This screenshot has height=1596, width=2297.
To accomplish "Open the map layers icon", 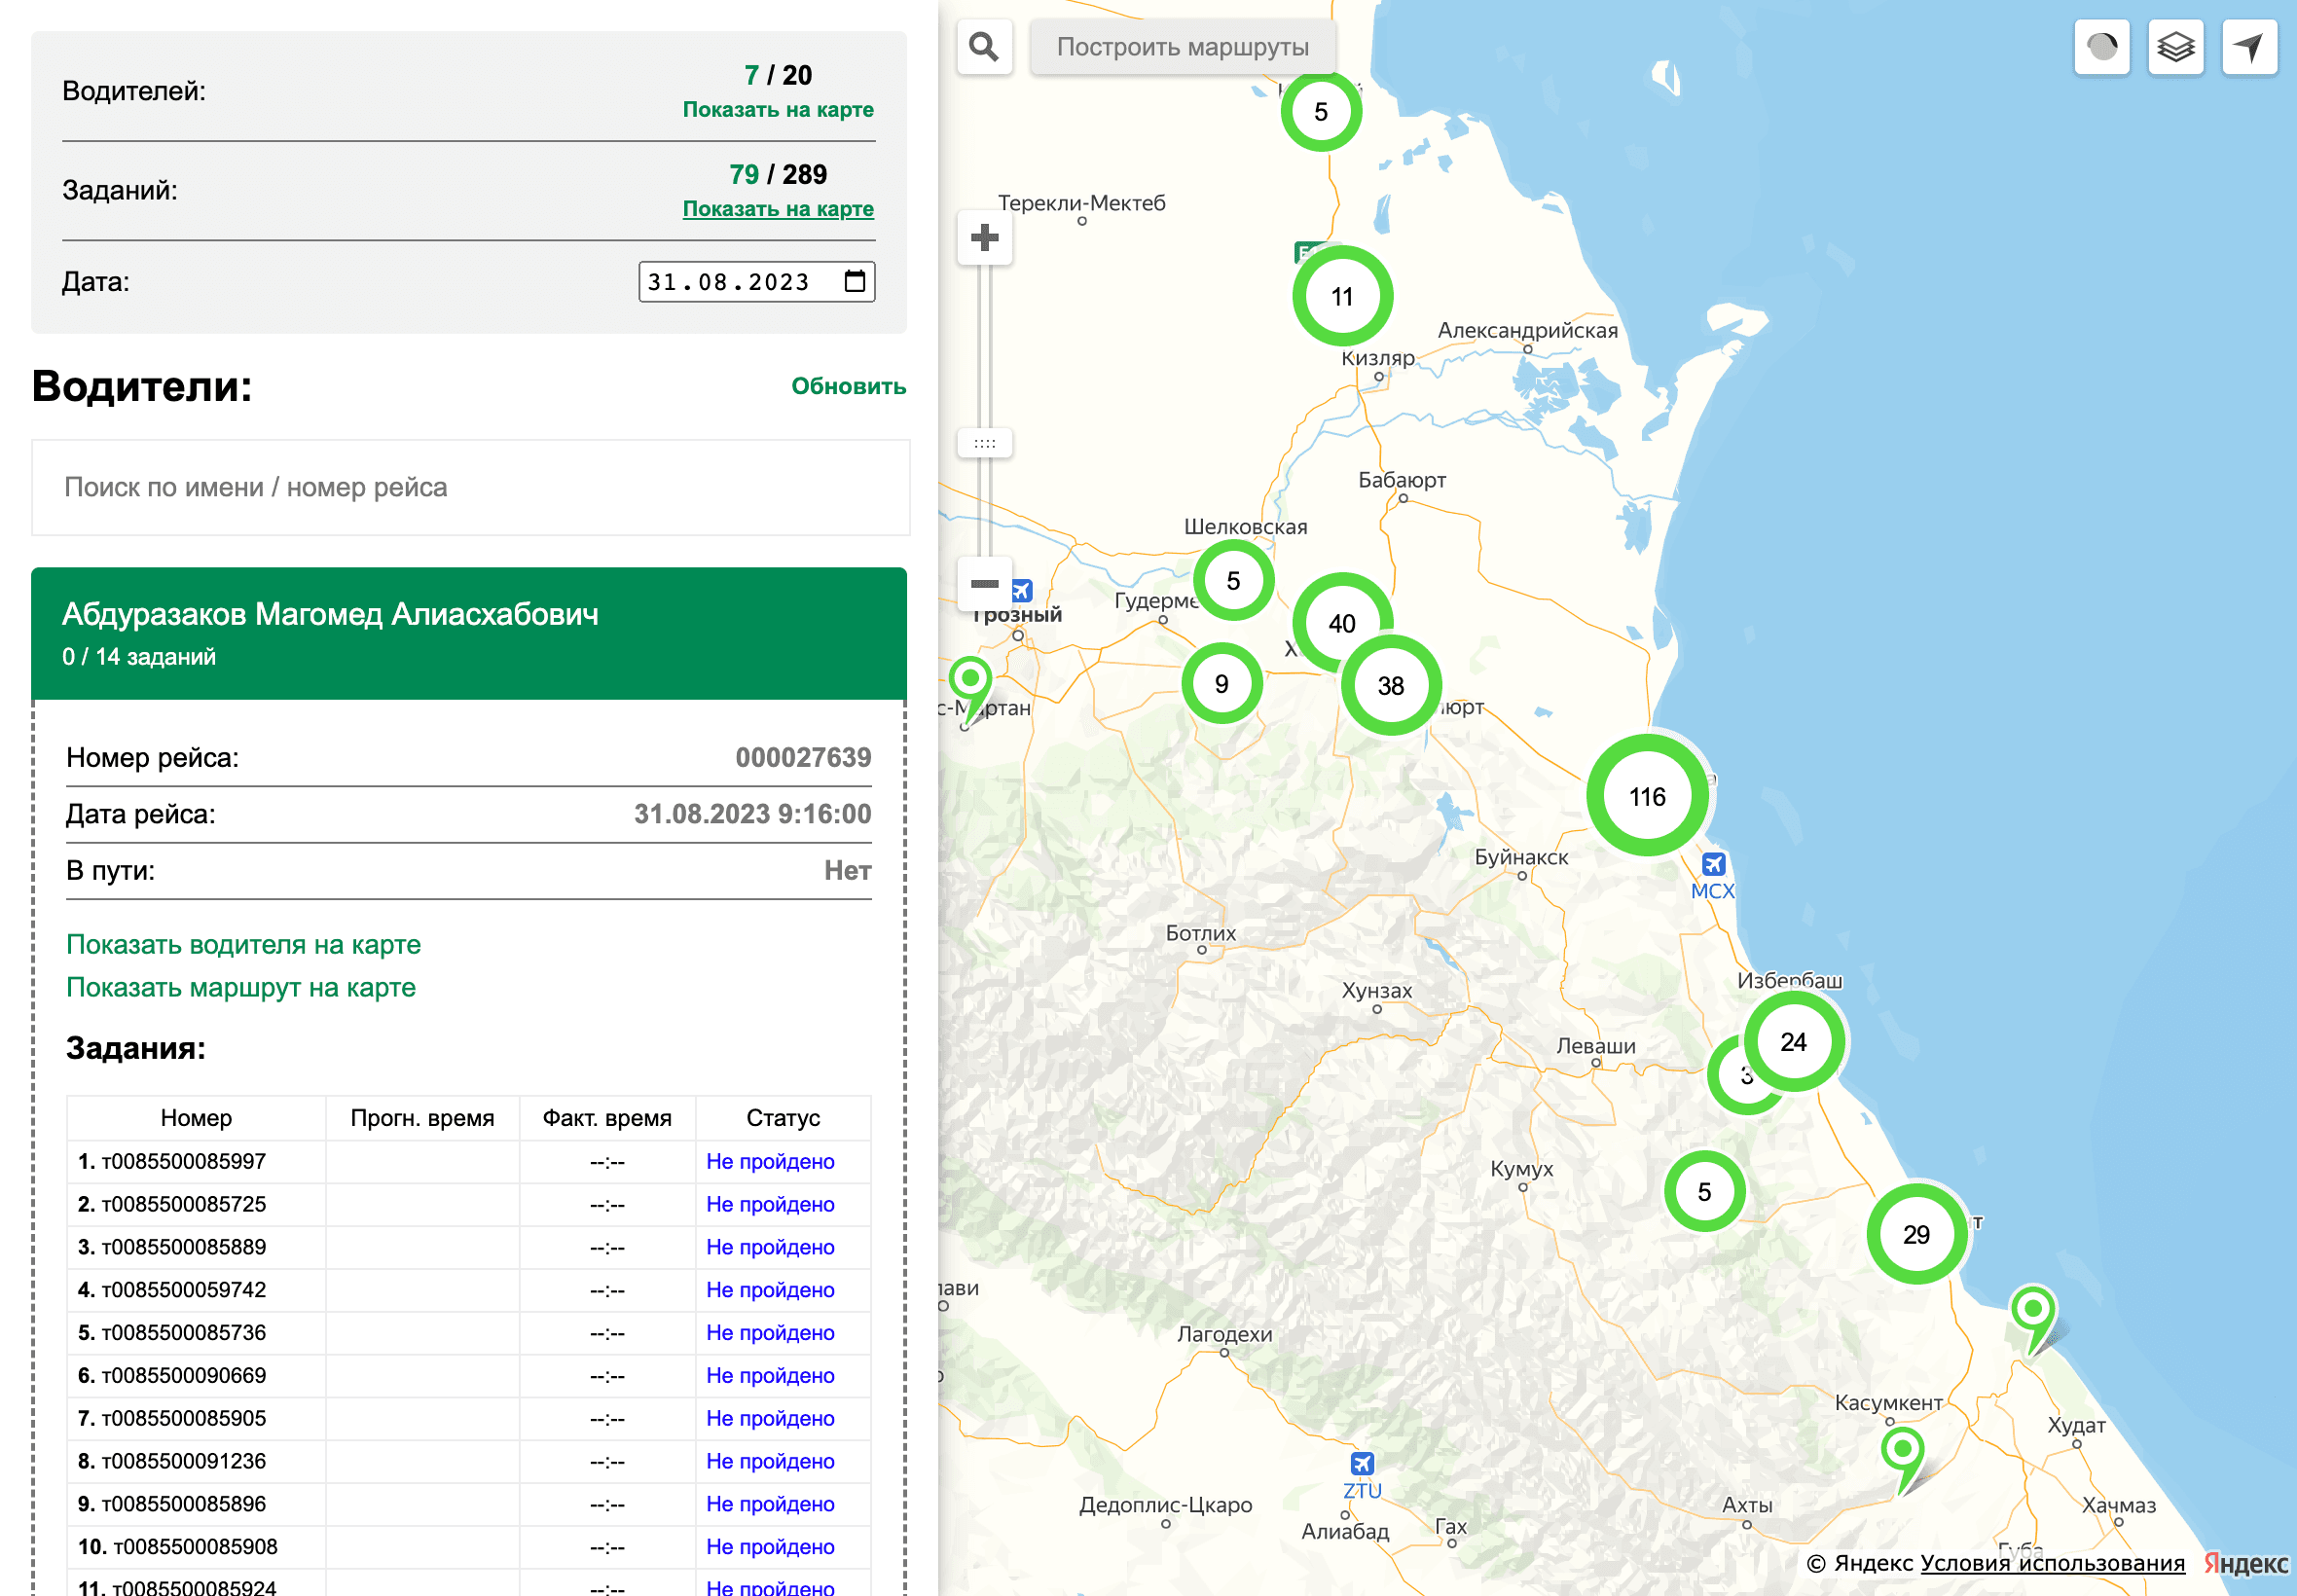I will click(x=2175, y=46).
